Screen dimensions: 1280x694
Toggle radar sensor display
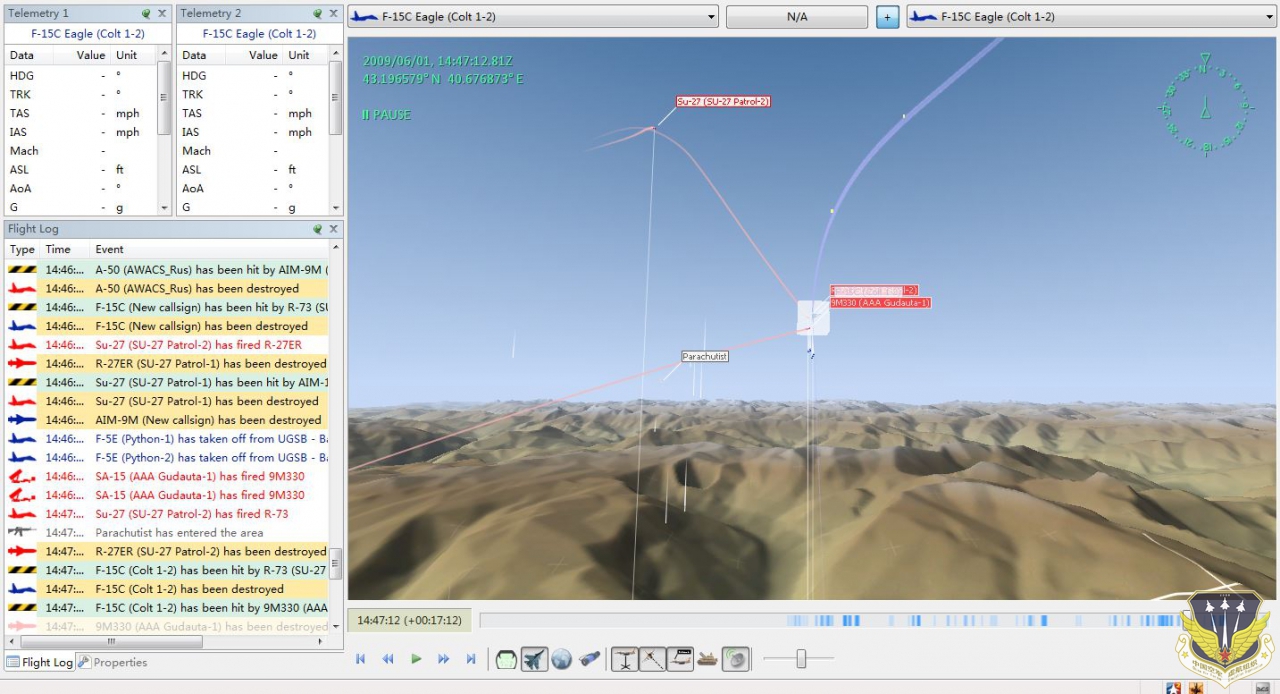[735, 659]
